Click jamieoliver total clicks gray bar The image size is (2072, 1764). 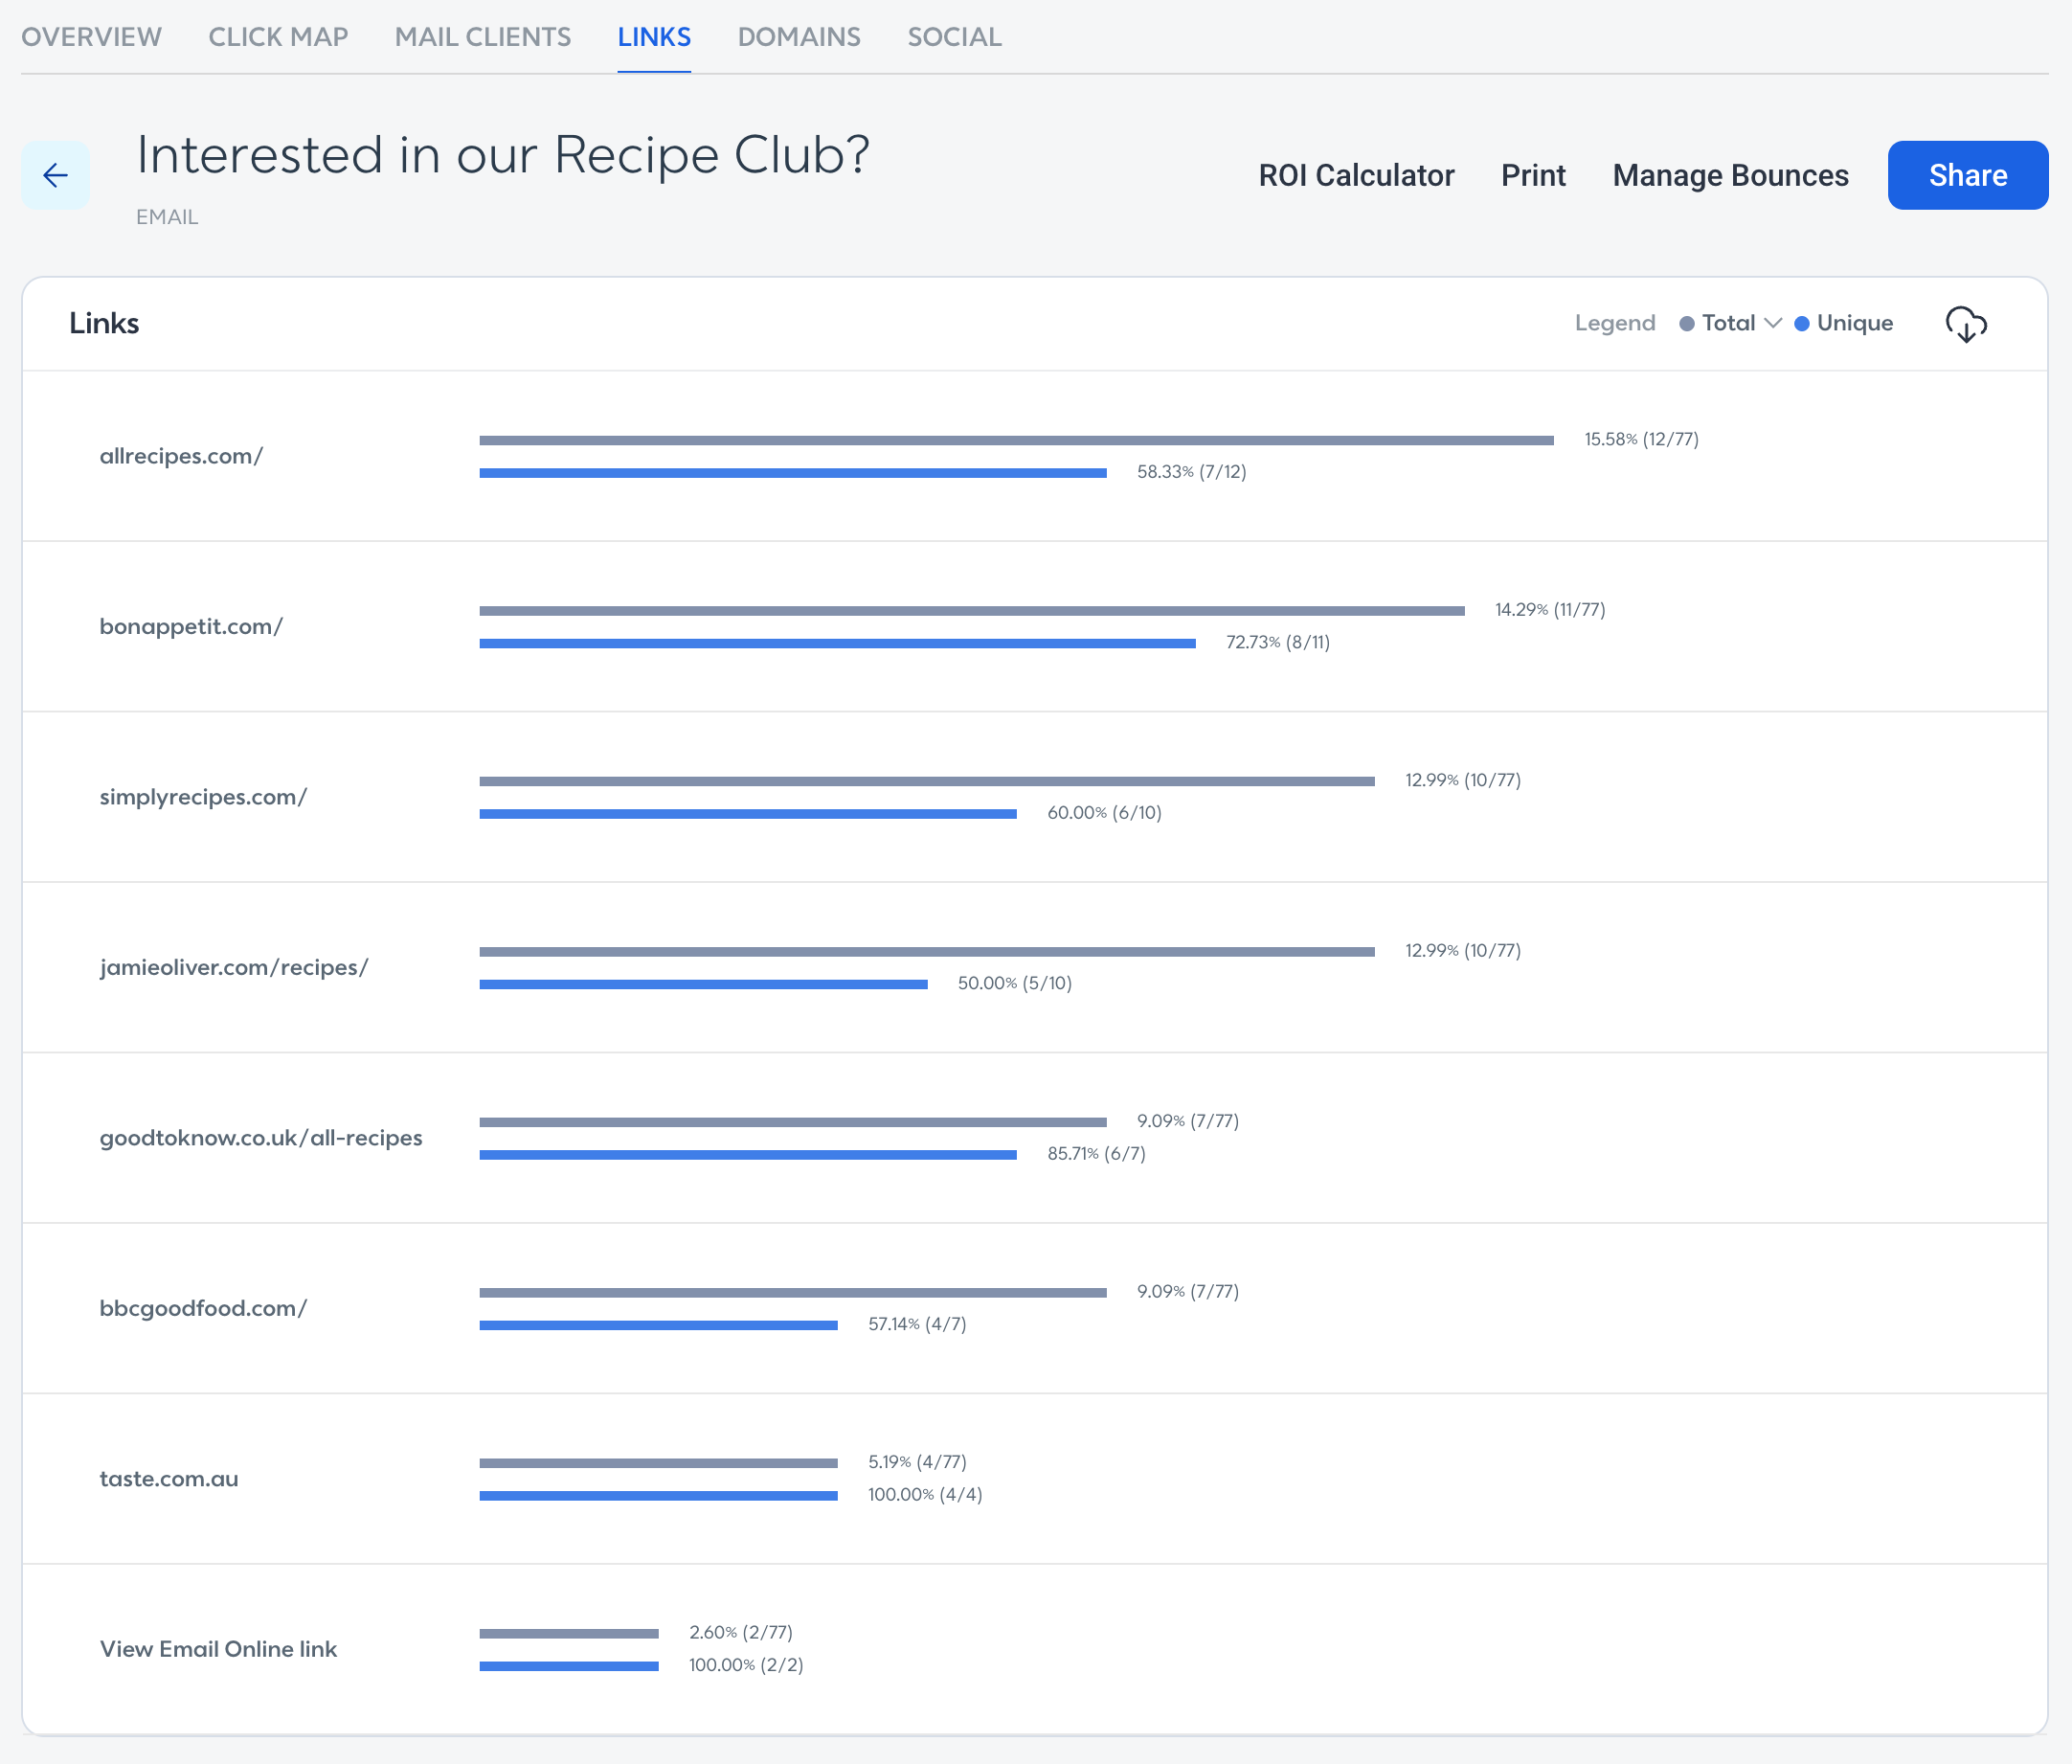[x=927, y=952]
